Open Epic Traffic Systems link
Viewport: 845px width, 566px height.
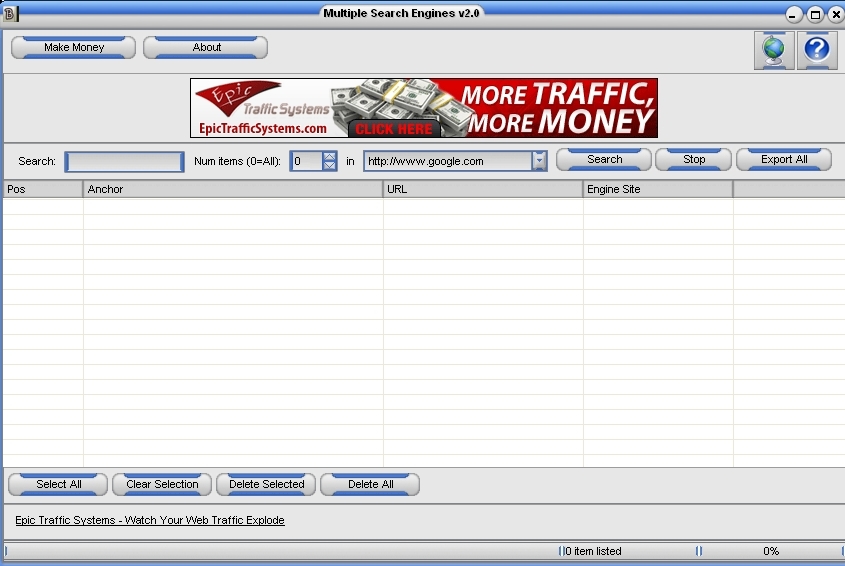point(150,520)
